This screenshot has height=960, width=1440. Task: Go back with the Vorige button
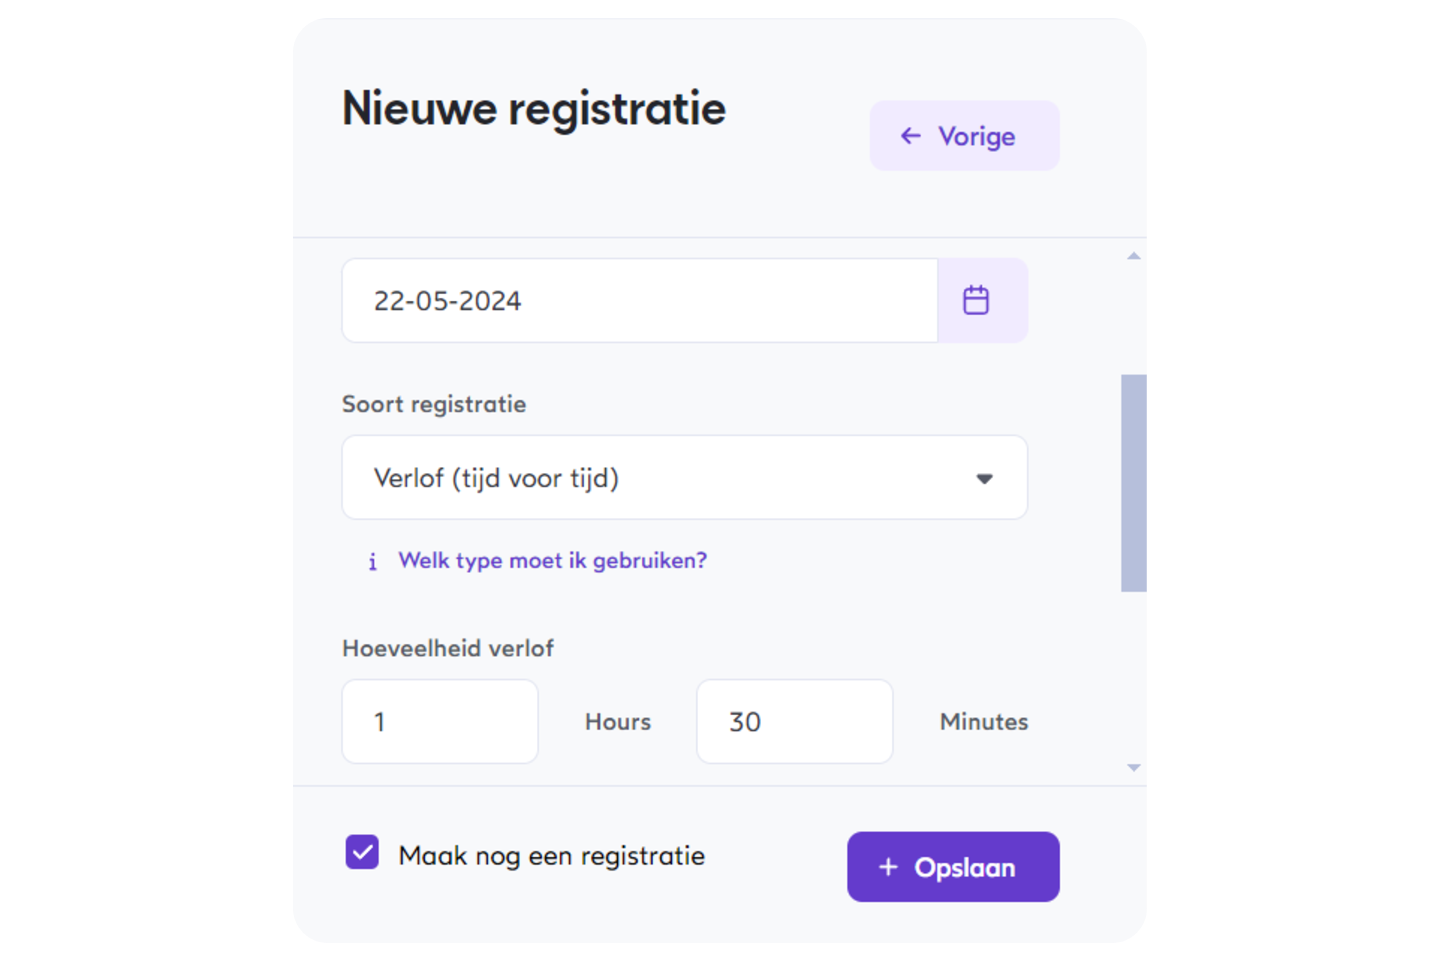tap(964, 136)
